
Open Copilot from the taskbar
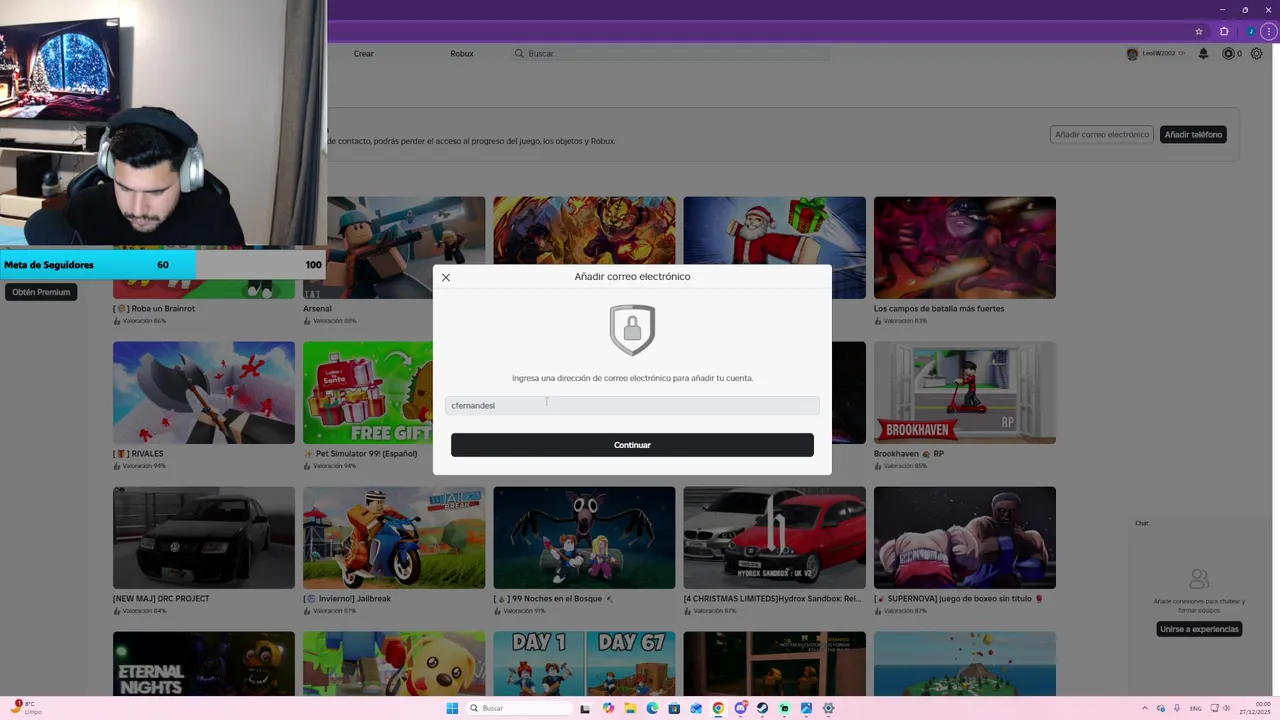pos(608,708)
